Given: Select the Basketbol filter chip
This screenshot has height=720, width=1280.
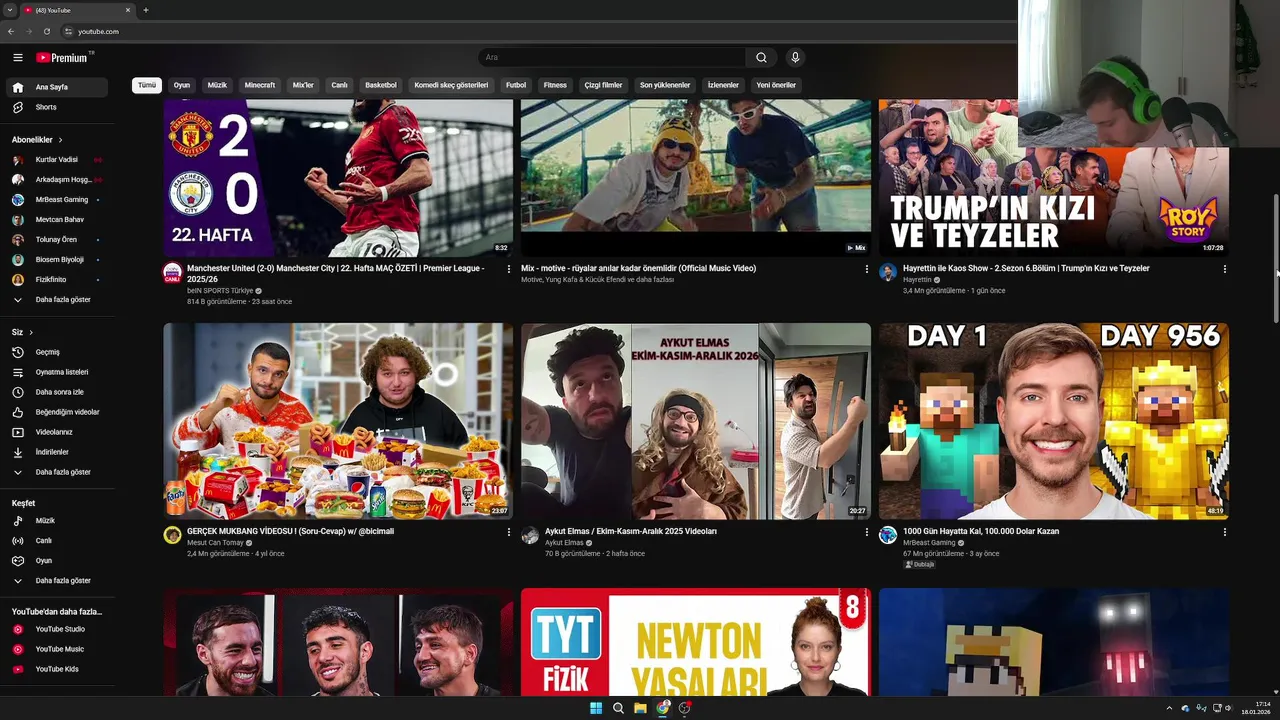Looking at the screenshot, I should click(x=381, y=85).
